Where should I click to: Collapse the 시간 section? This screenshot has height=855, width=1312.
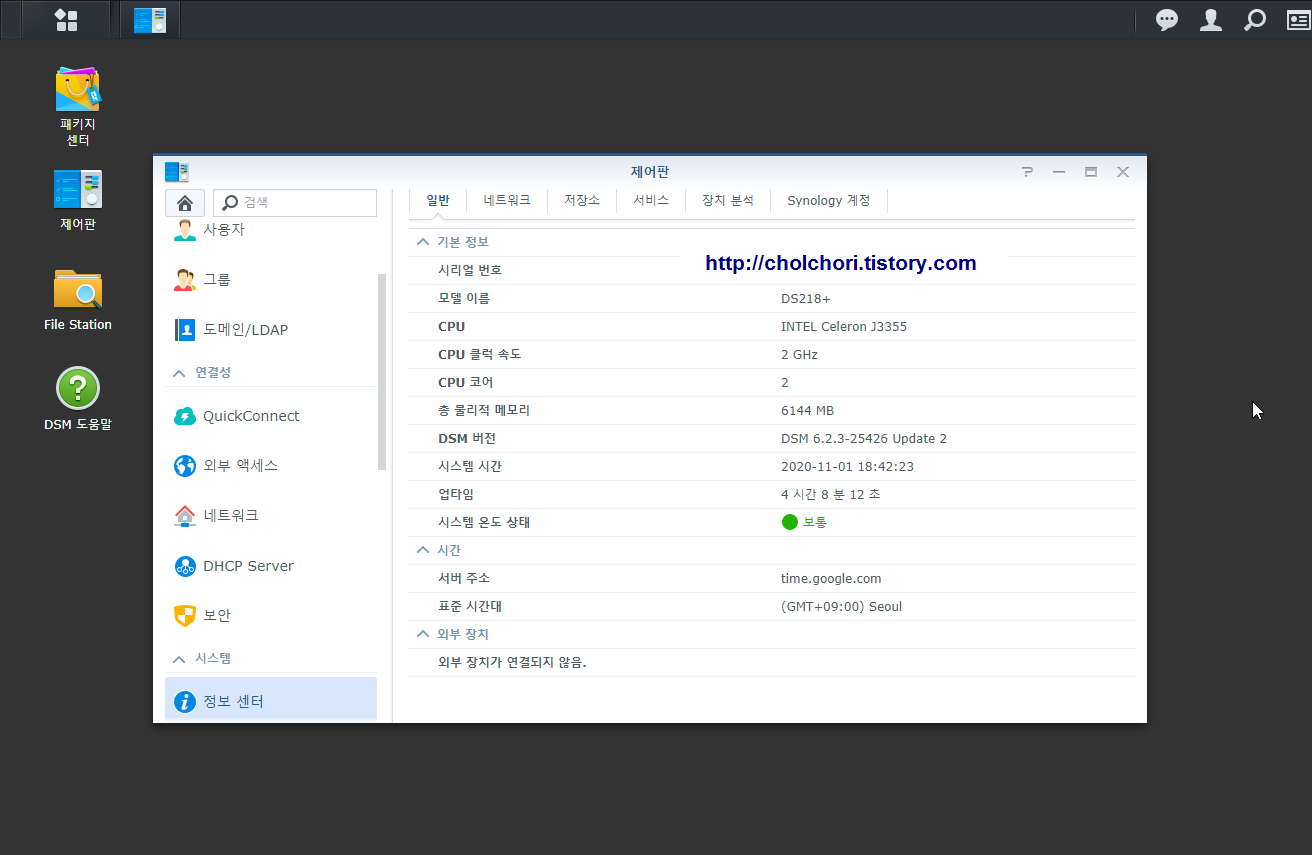[422, 550]
